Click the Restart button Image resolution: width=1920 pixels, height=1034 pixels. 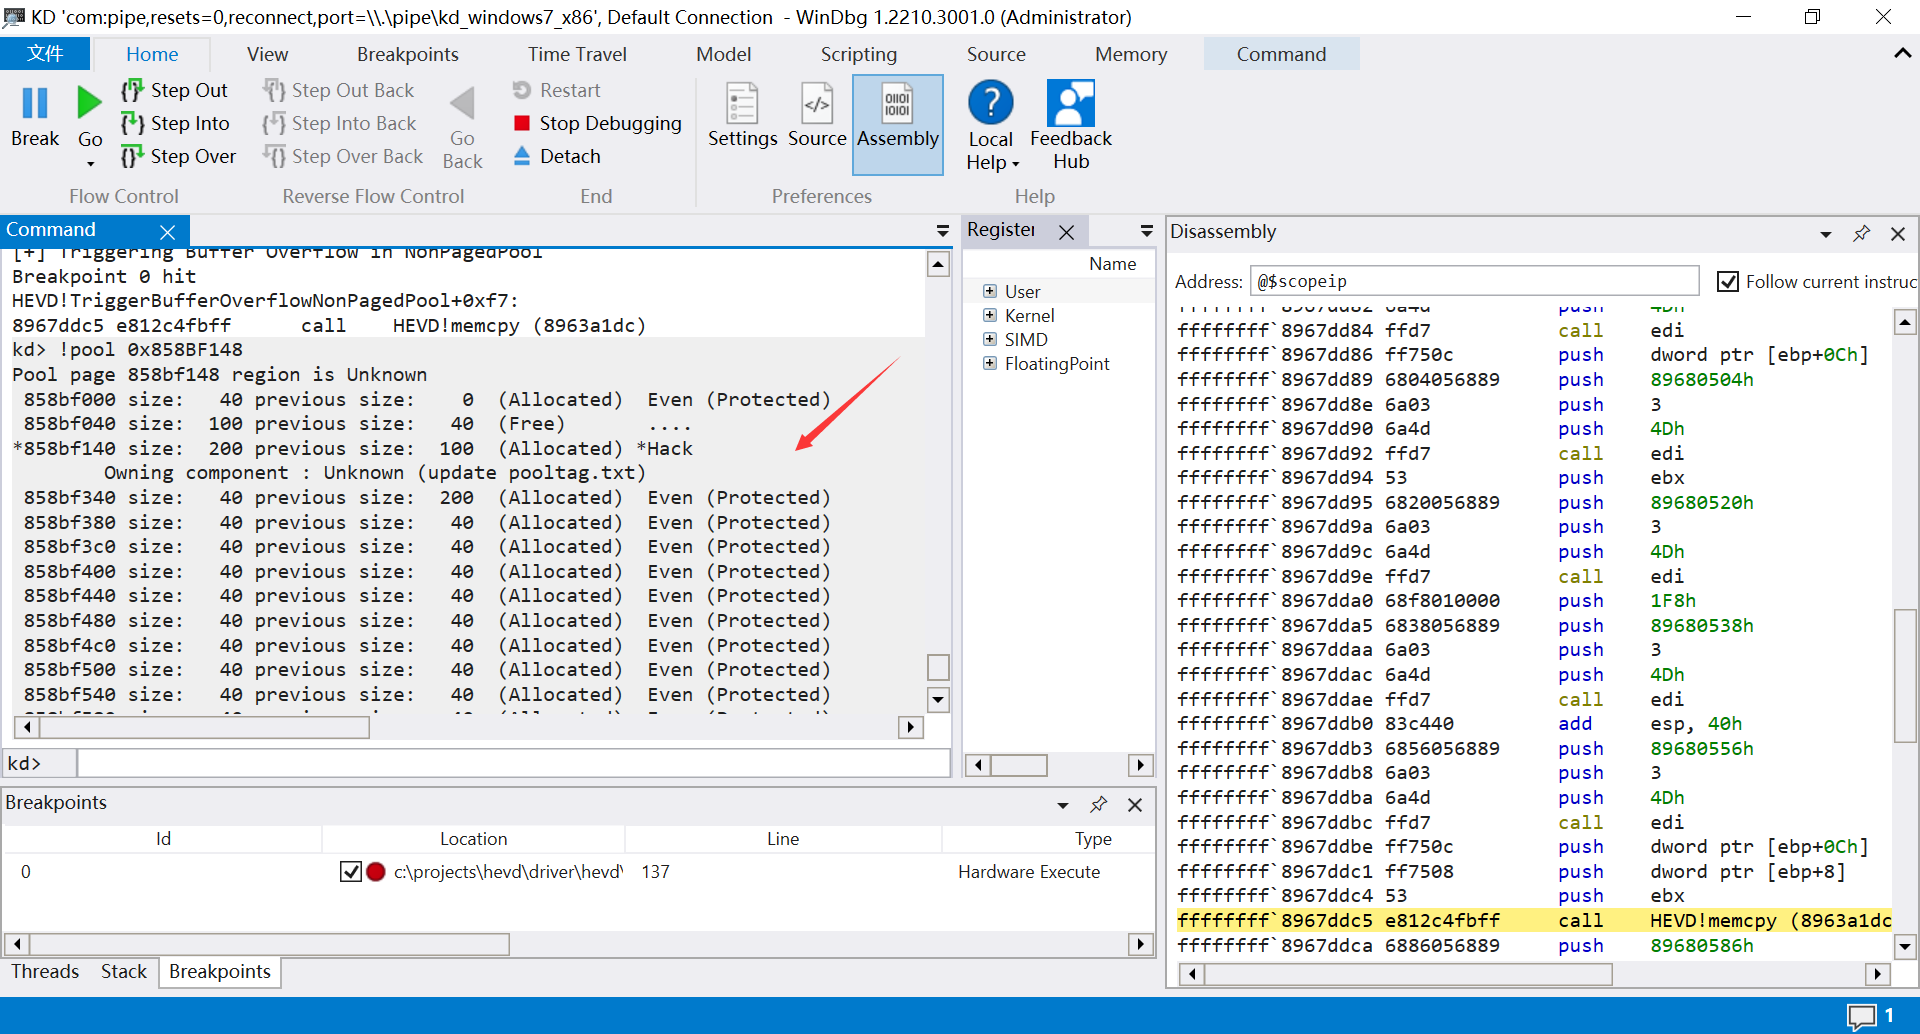pyautogui.click(x=556, y=90)
